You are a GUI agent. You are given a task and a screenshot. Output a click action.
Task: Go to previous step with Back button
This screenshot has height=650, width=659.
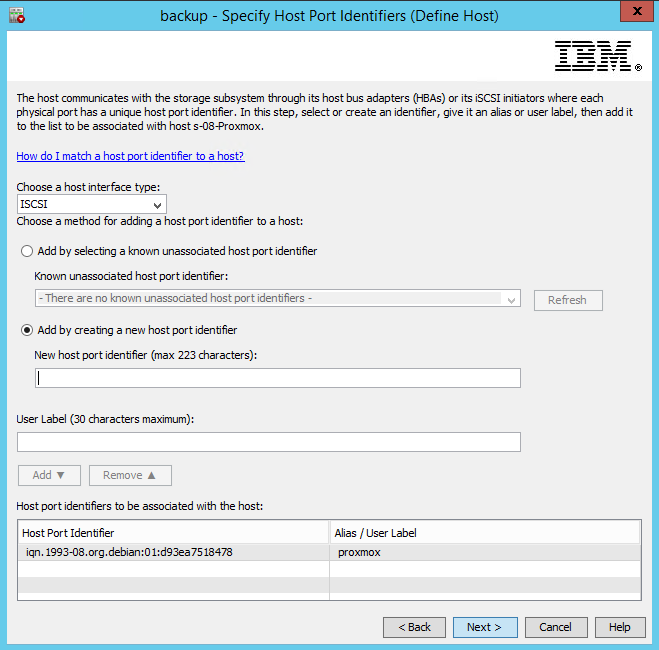coord(414,627)
